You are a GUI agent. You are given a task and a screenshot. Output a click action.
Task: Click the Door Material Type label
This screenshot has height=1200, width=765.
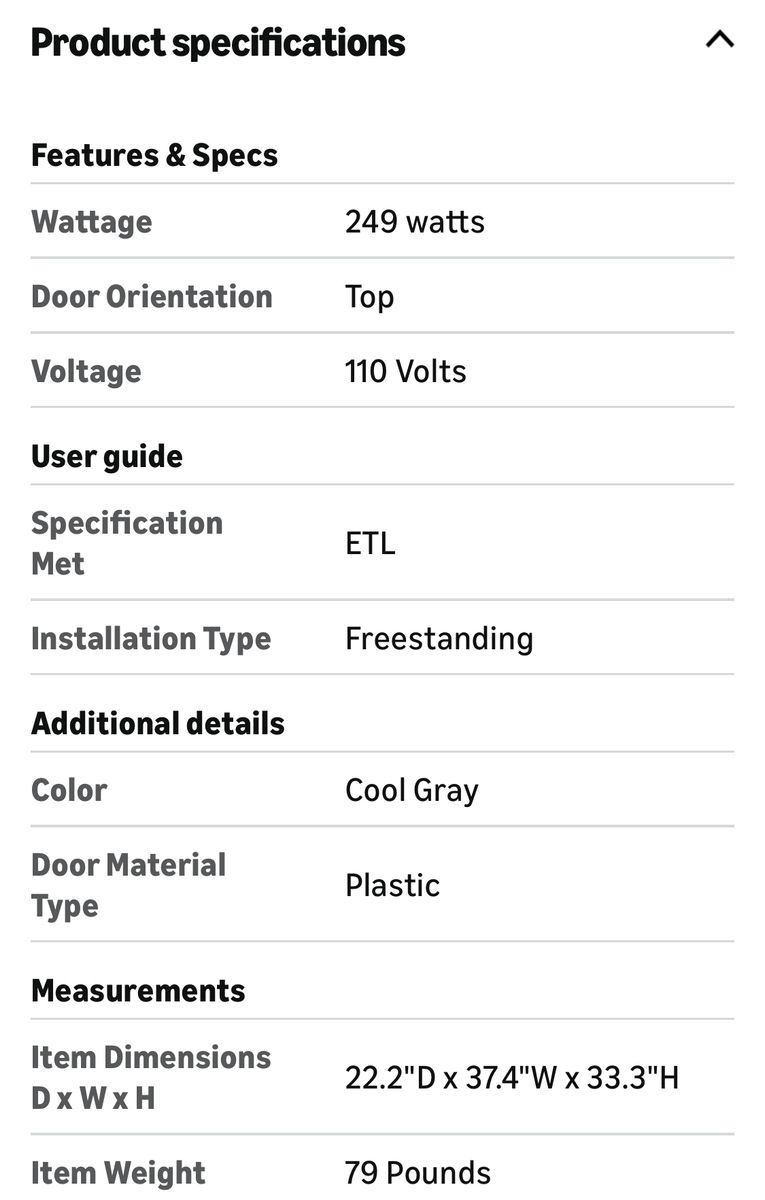[128, 885]
